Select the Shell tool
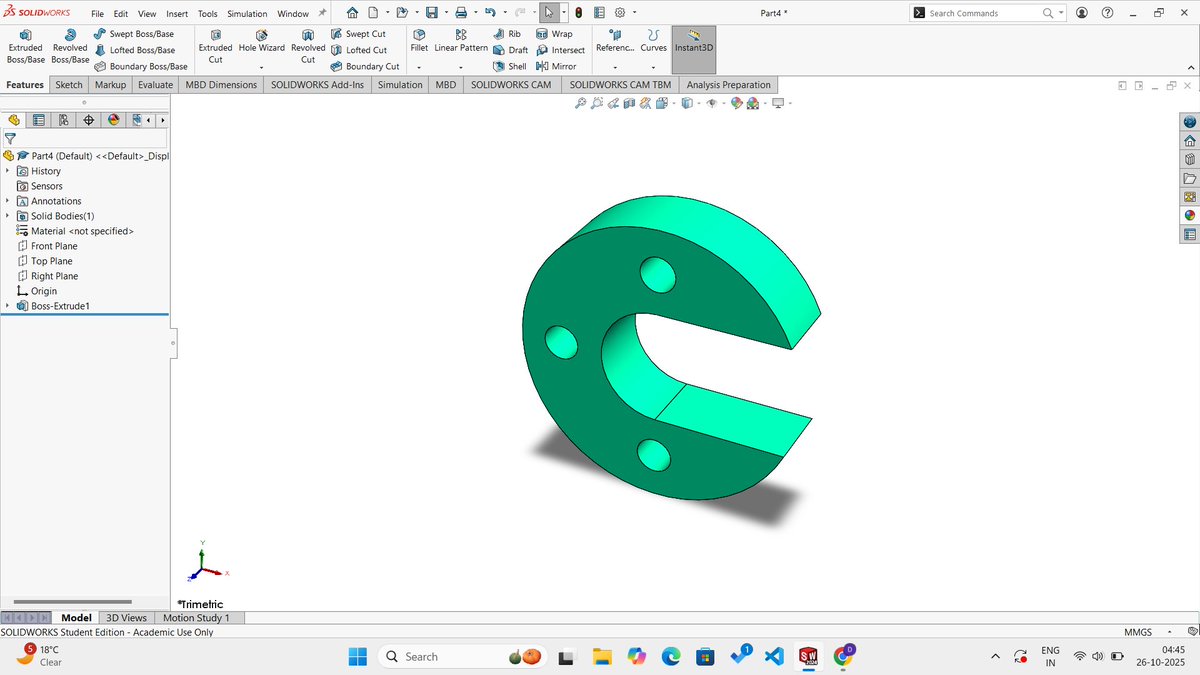 point(510,66)
